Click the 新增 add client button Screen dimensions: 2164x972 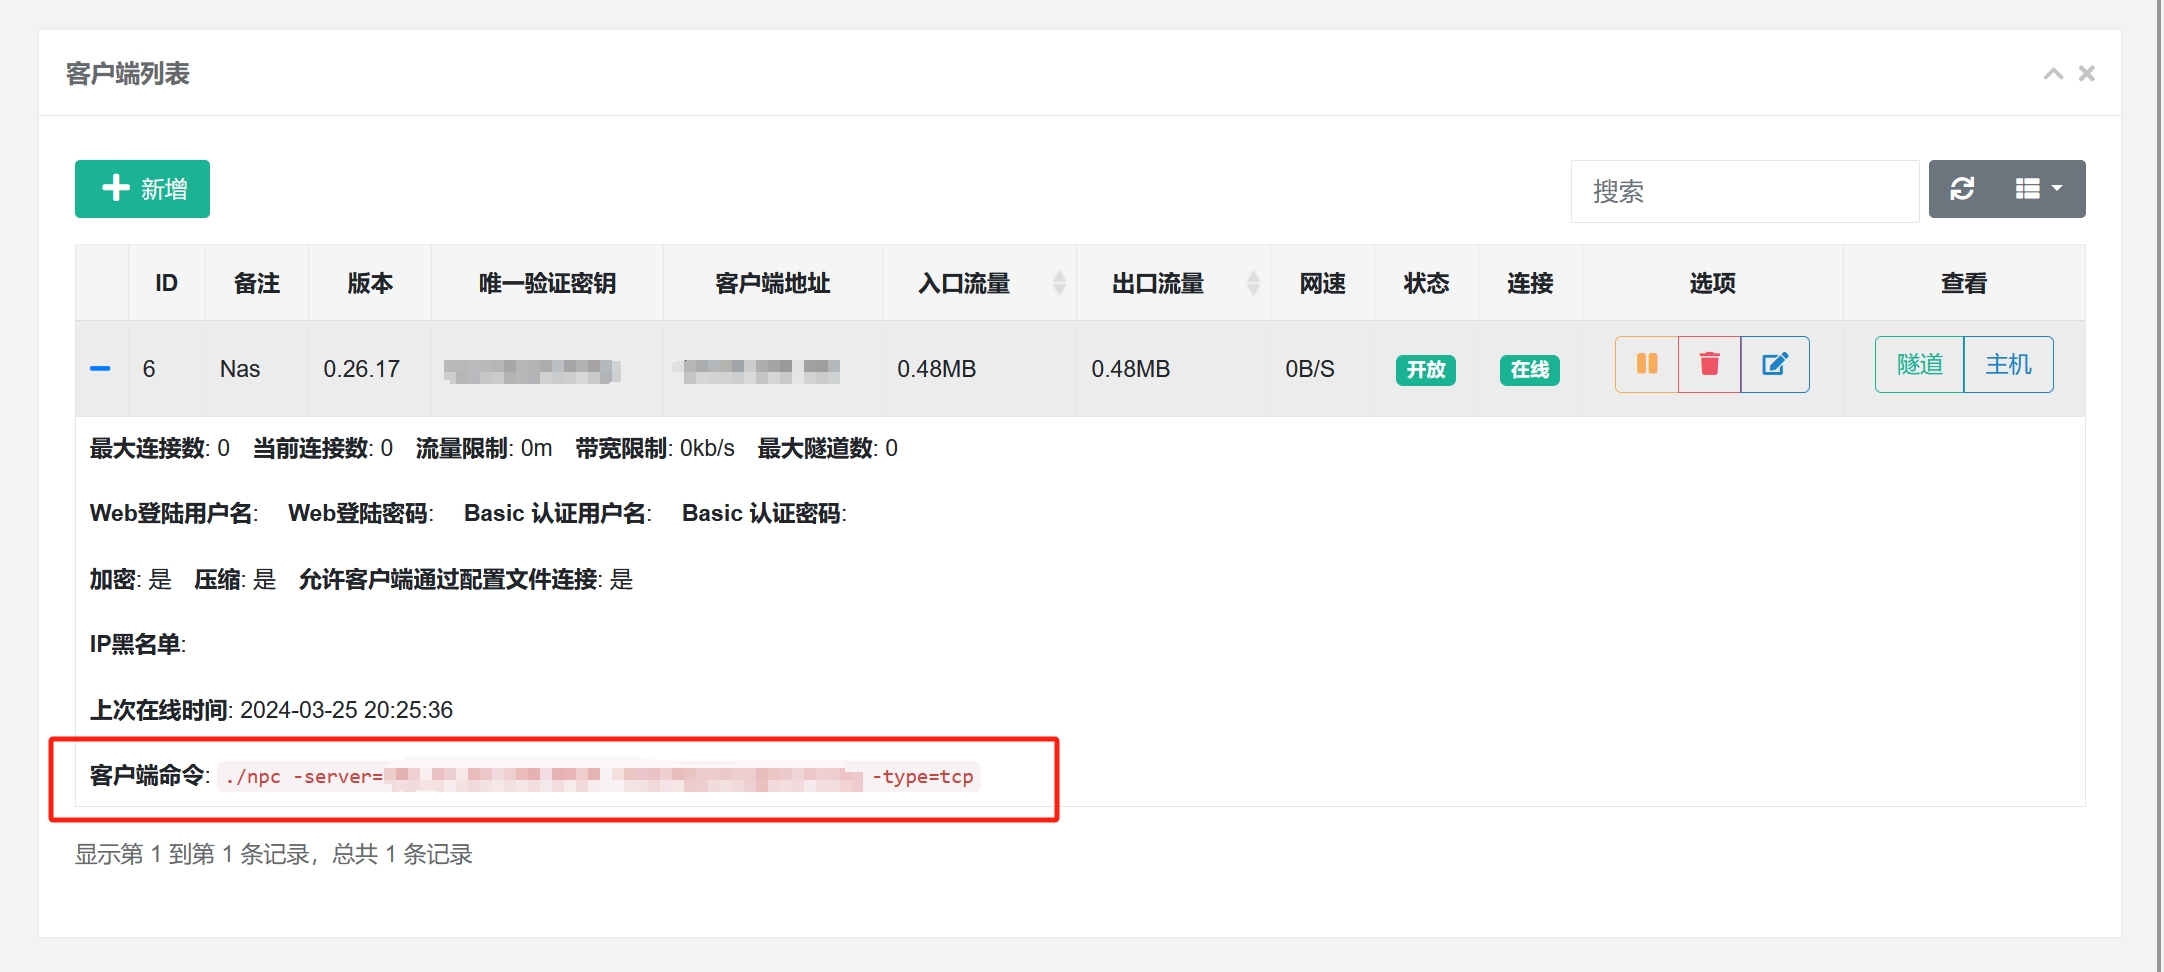[142, 189]
